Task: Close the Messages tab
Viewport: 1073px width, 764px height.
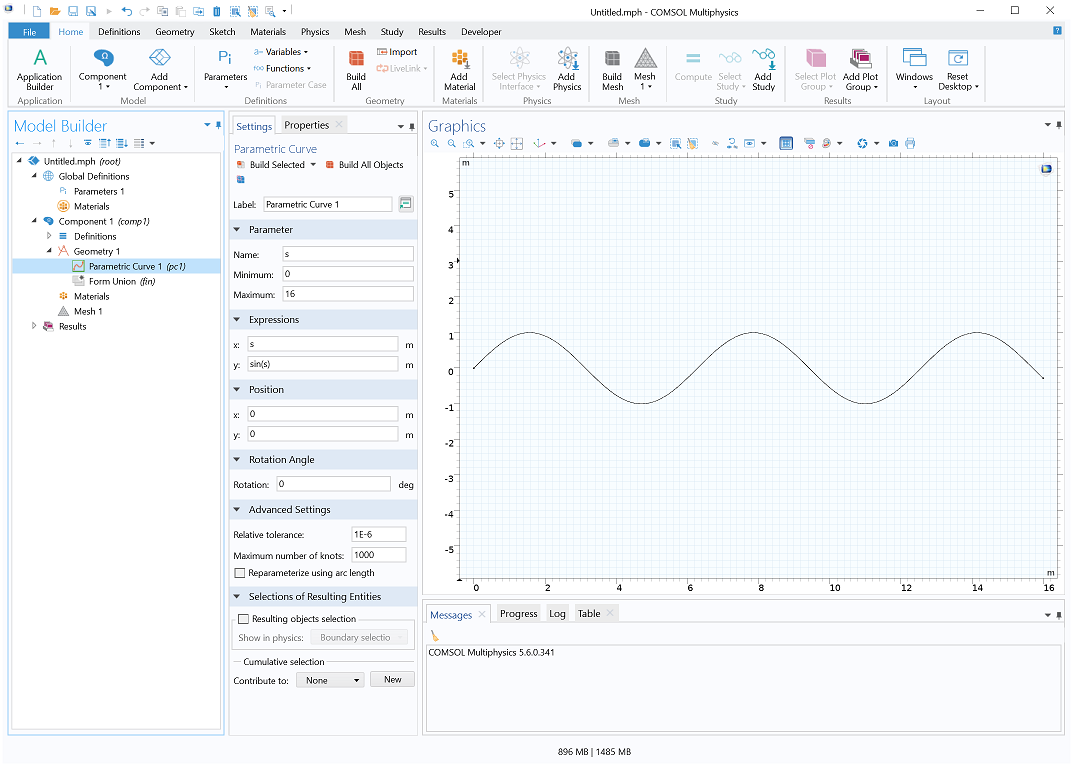Action: tap(482, 614)
